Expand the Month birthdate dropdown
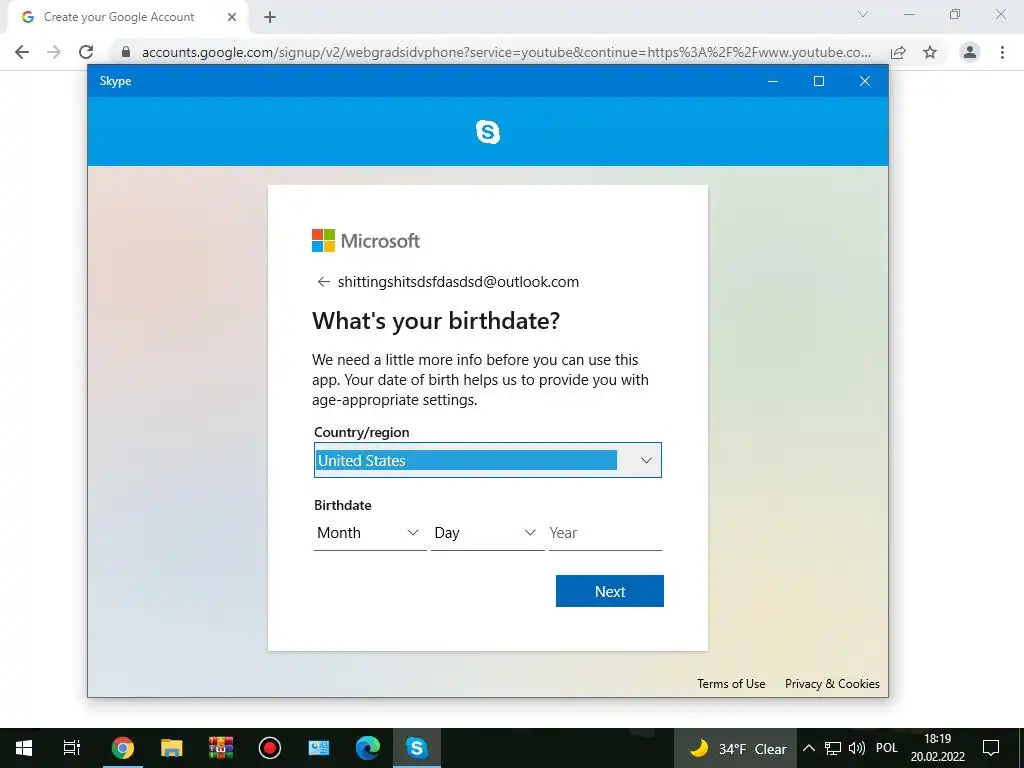 (370, 533)
